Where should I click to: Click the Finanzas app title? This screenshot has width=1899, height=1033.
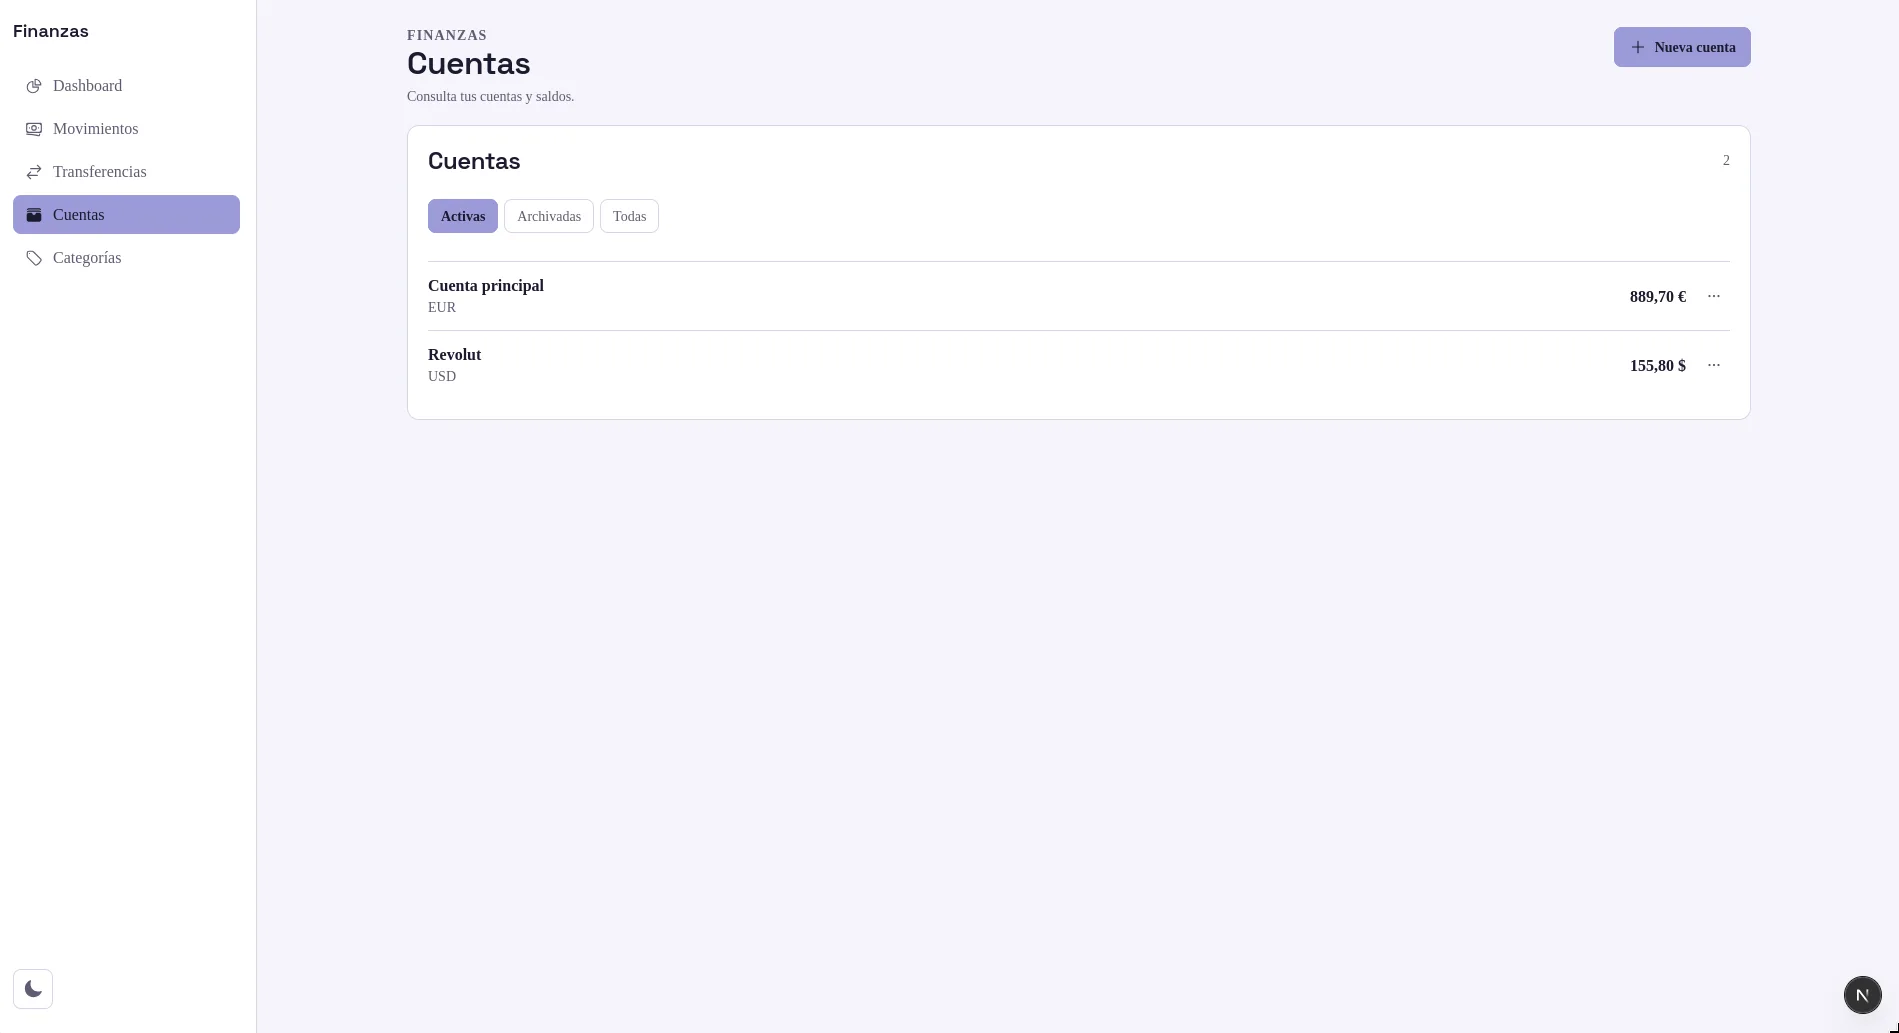(x=51, y=31)
